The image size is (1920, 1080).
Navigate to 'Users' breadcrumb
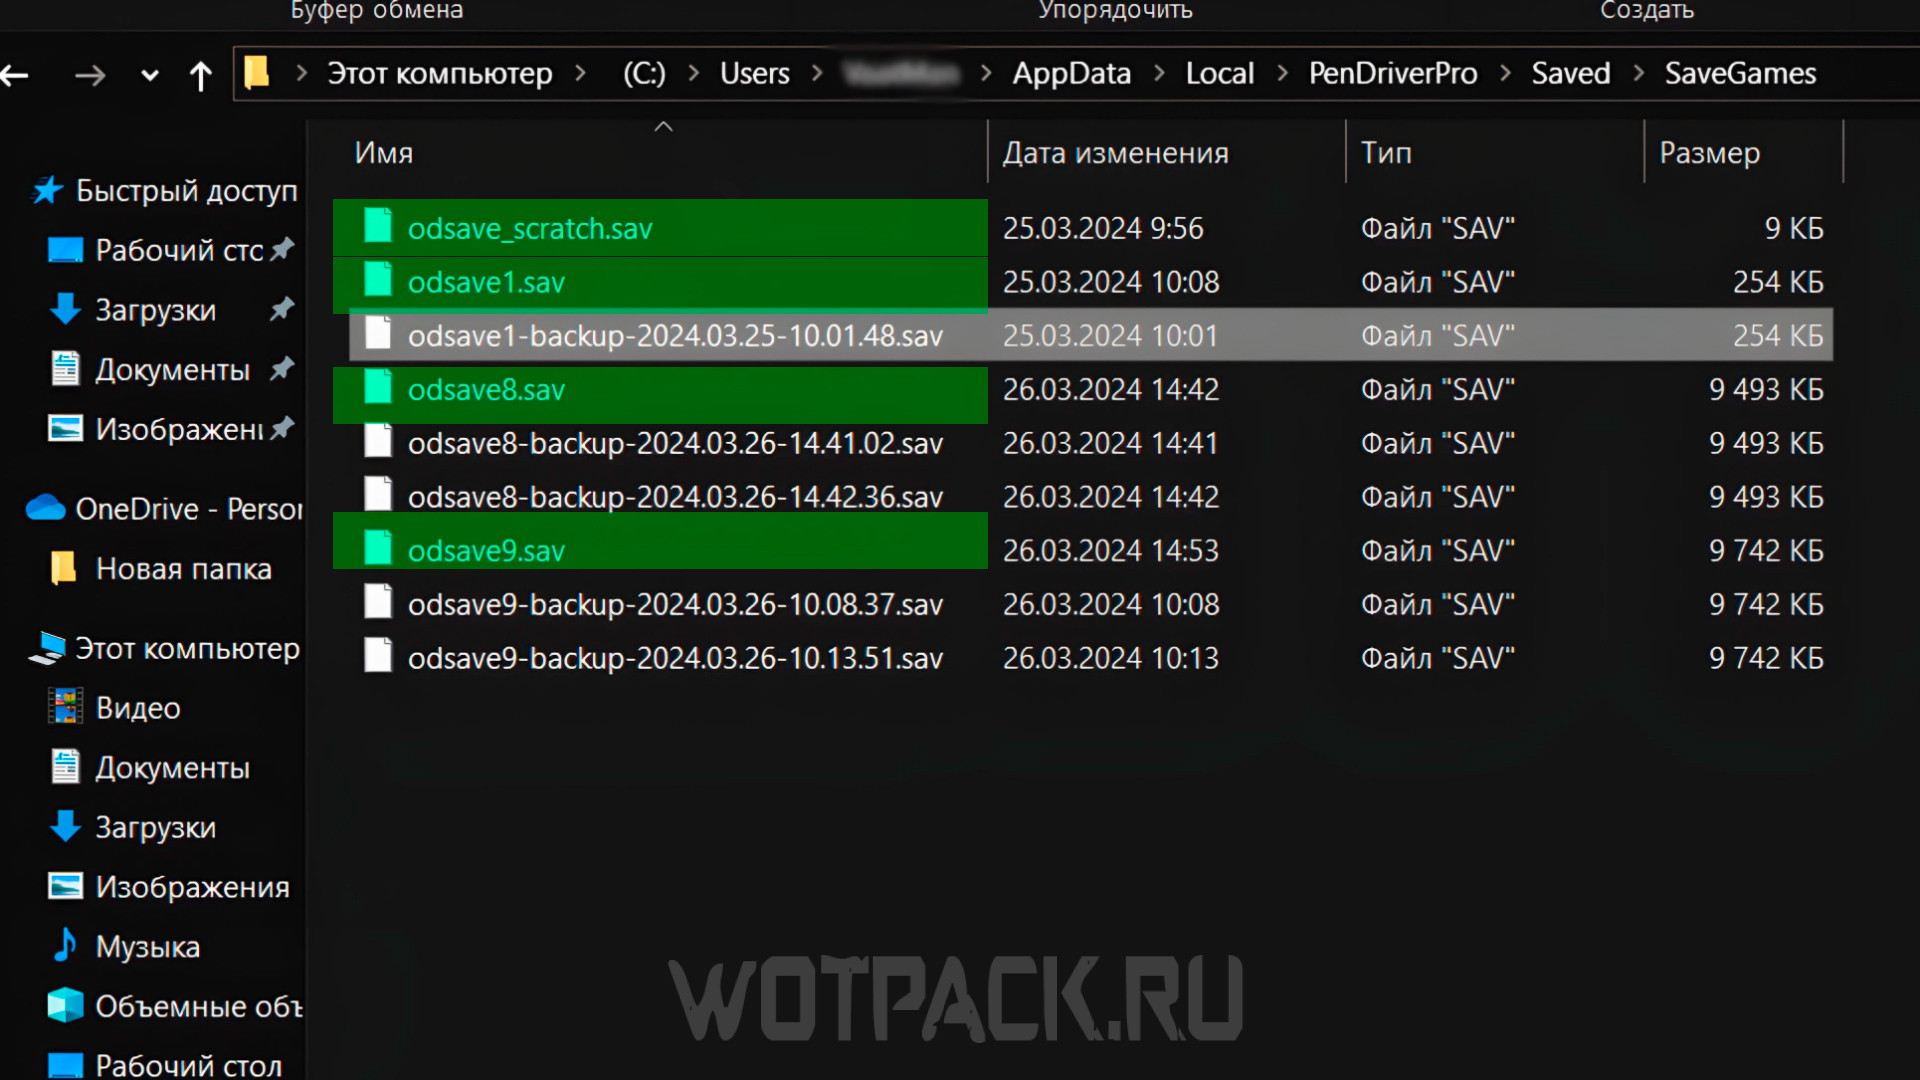(x=755, y=74)
